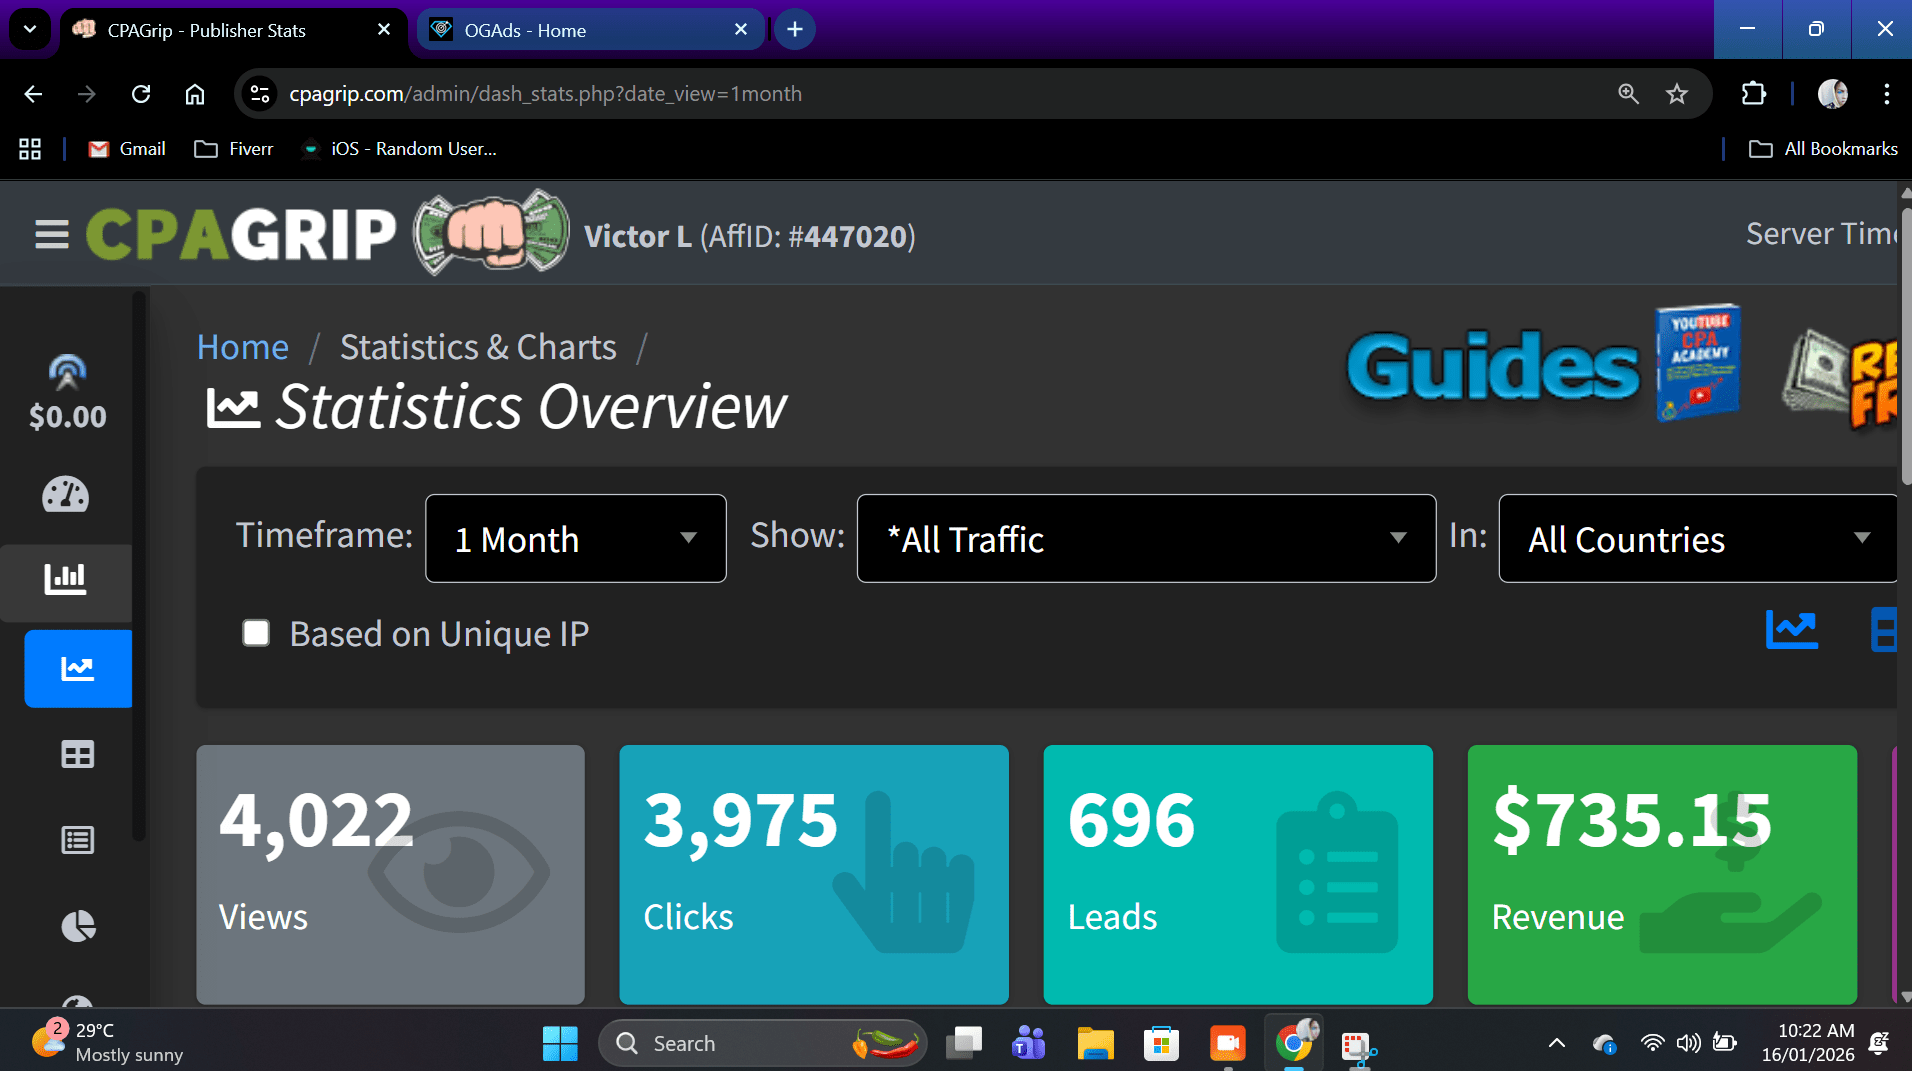The image size is (1912, 1071).
Task: Click the highlighted line chart sidebar icon
Action: tap(78, 669)
